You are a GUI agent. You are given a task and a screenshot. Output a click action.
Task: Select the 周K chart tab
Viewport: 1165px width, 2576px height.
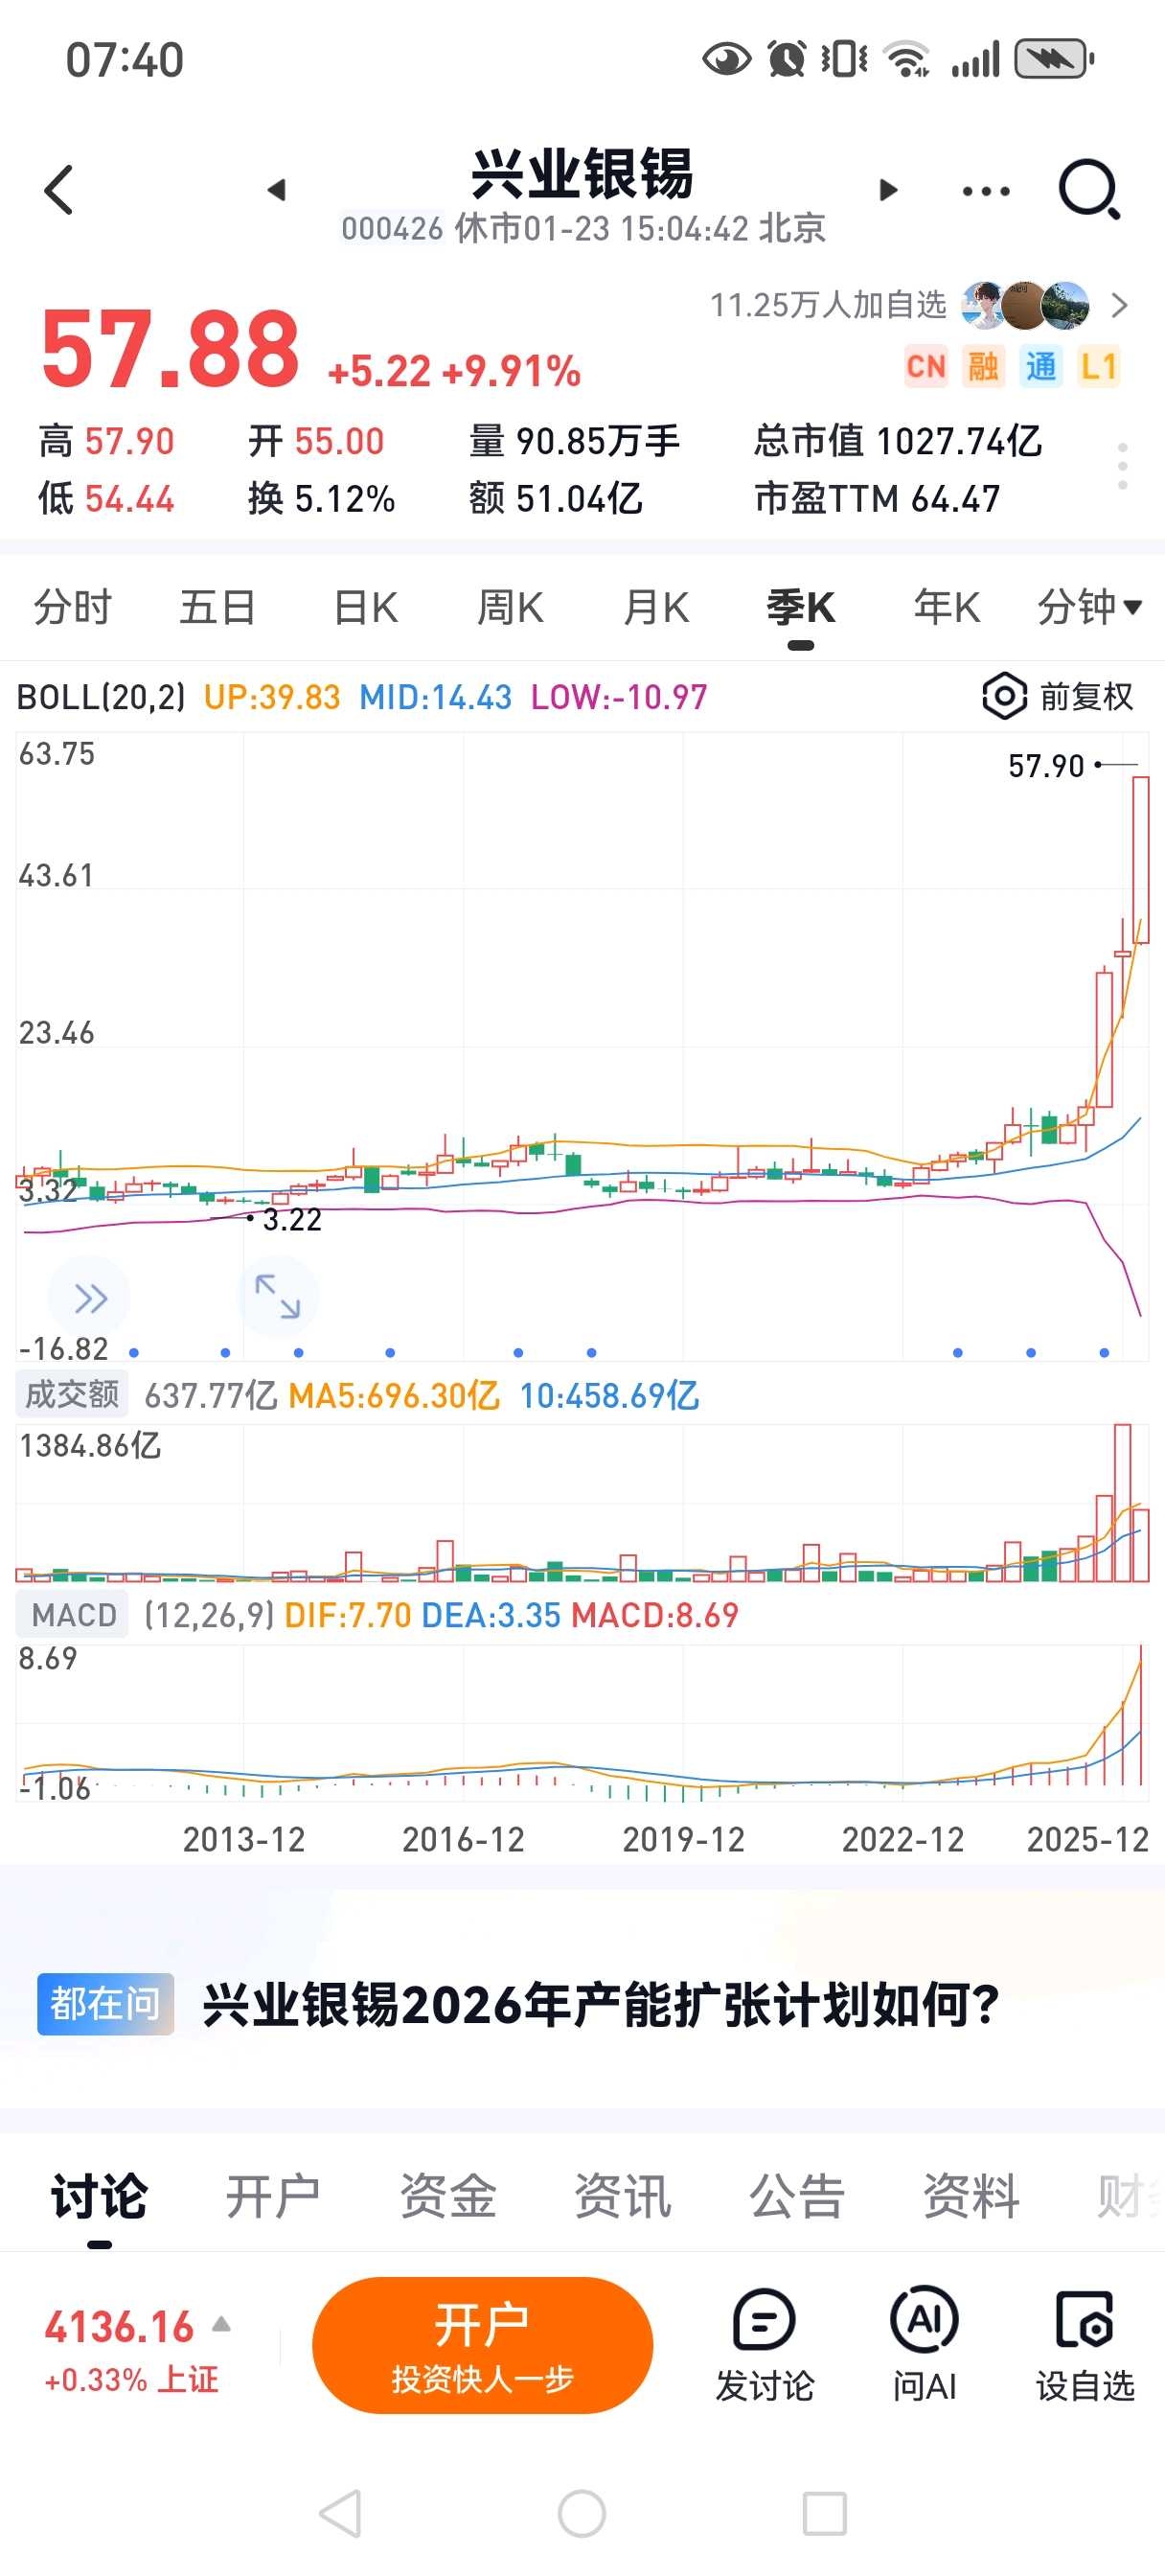[510, 607]
